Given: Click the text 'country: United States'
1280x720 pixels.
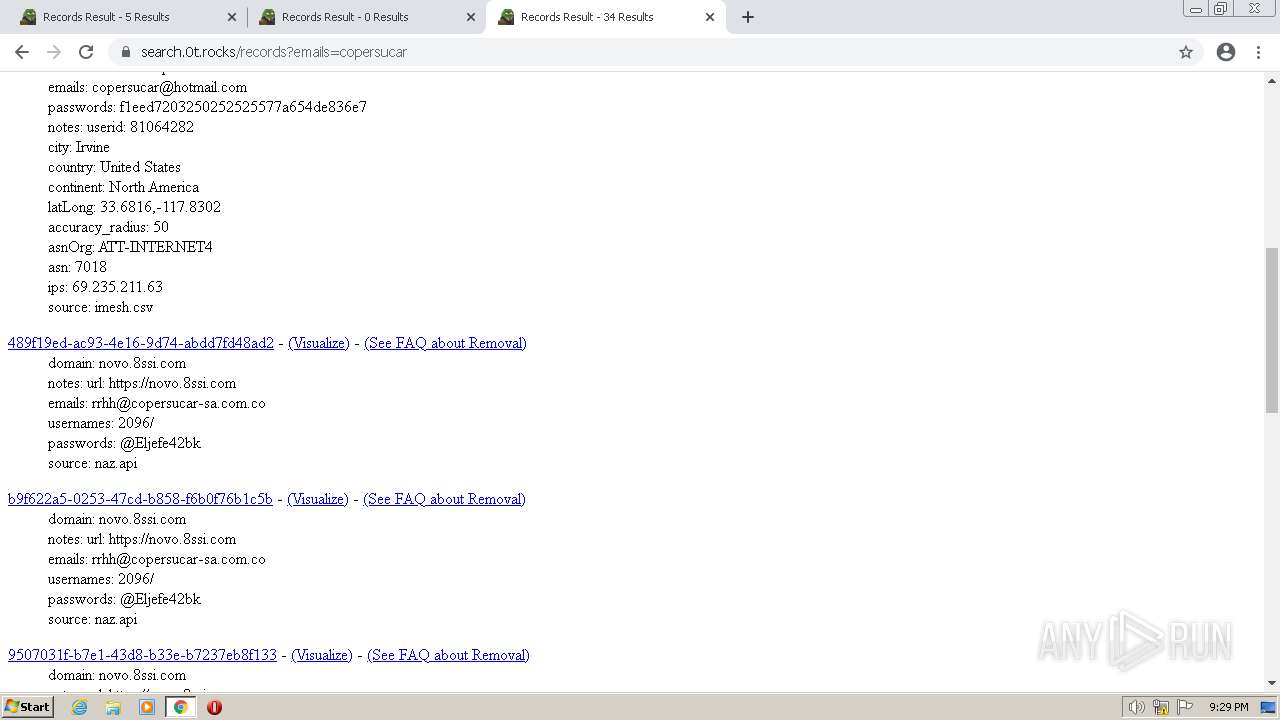Looking at the screenshot, I should [115, 167].
